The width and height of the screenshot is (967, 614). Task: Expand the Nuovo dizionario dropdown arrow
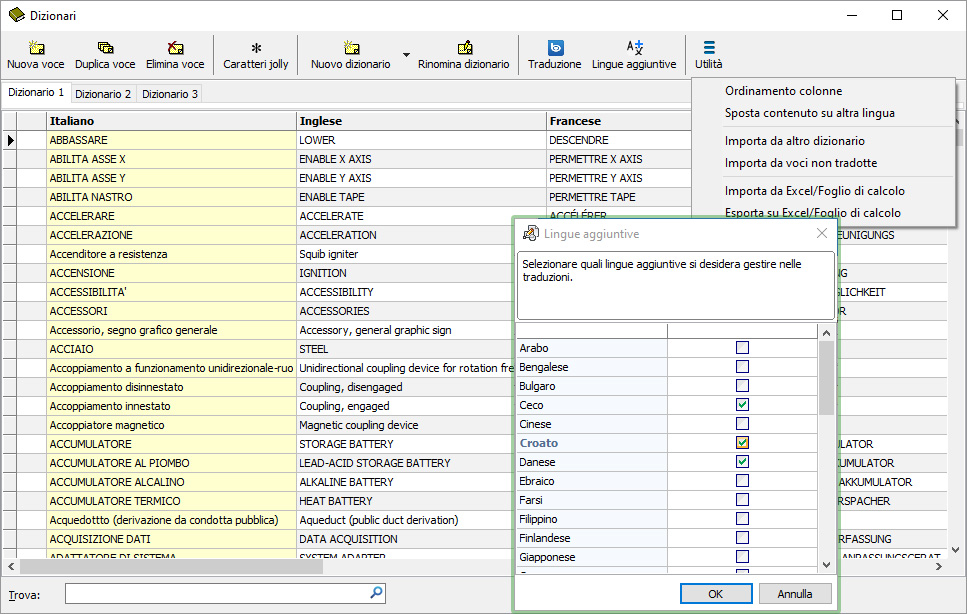click(406, 55)
